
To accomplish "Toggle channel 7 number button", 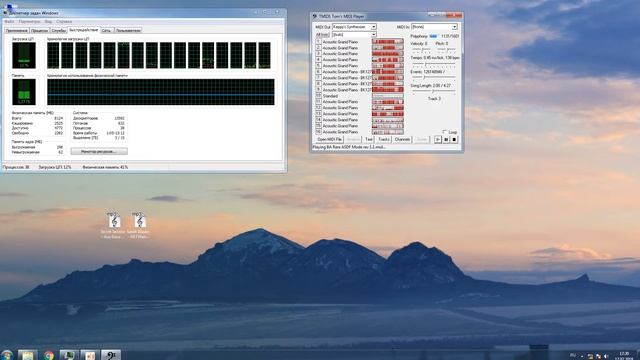I will pos(318,78).
